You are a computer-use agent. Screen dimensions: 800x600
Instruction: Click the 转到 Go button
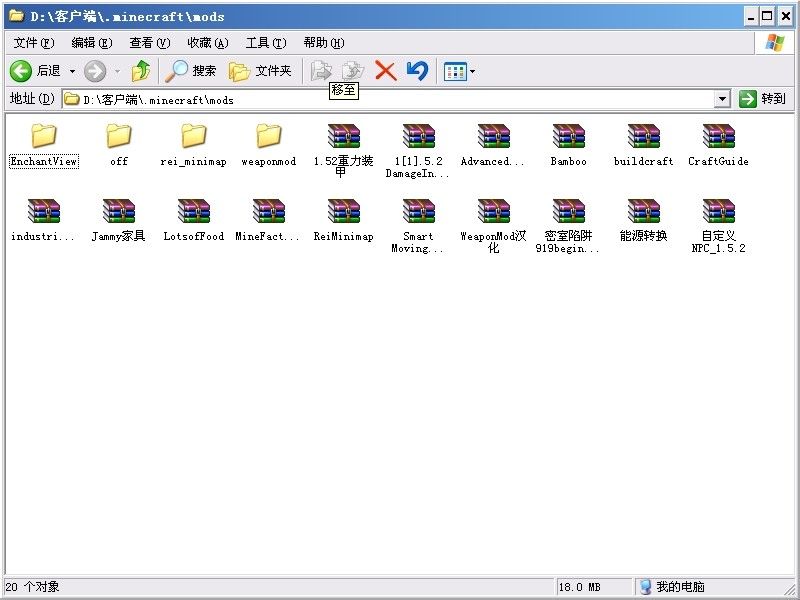click(763, 99)
